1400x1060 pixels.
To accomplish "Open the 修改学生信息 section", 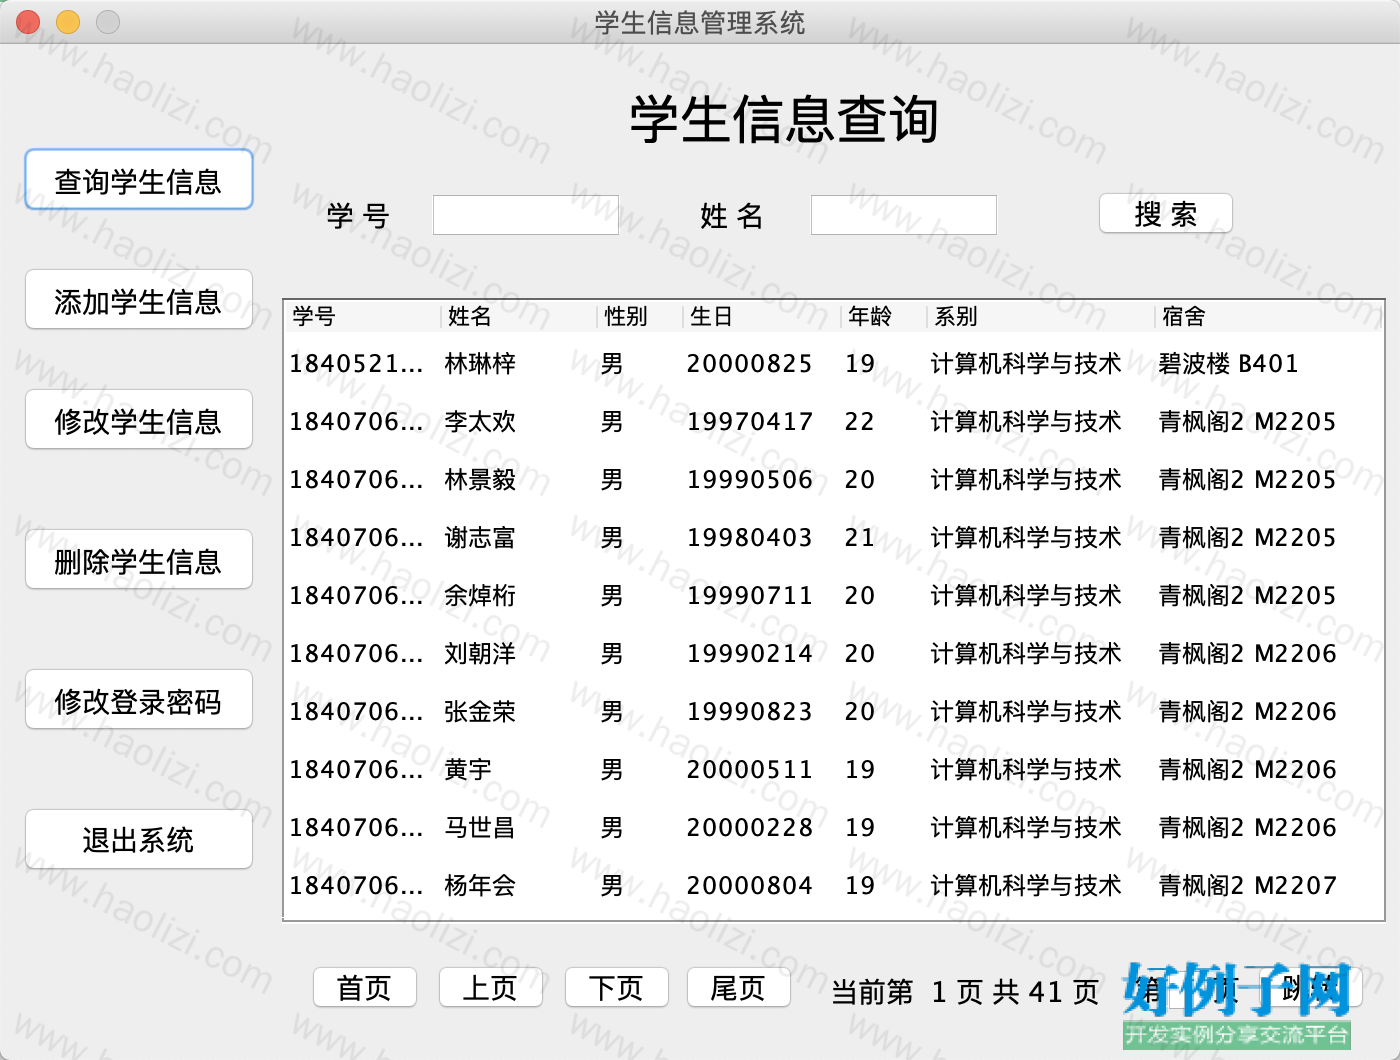I will point(138,420).
